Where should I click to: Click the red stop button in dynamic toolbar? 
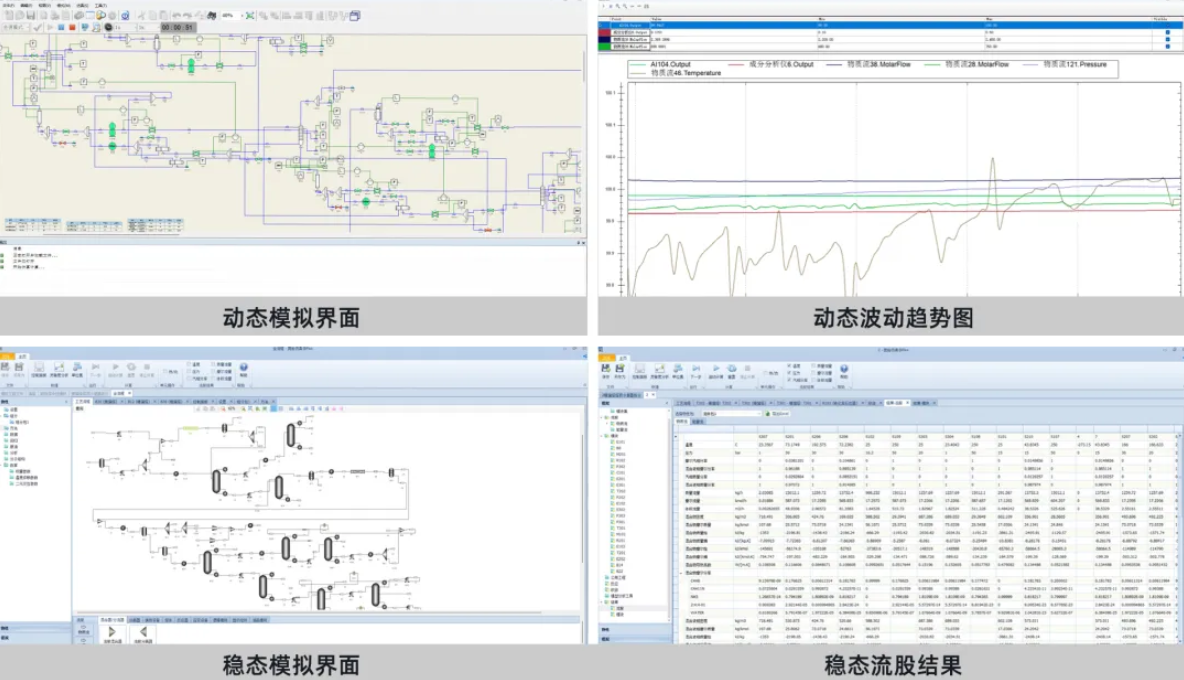point(72,28)
